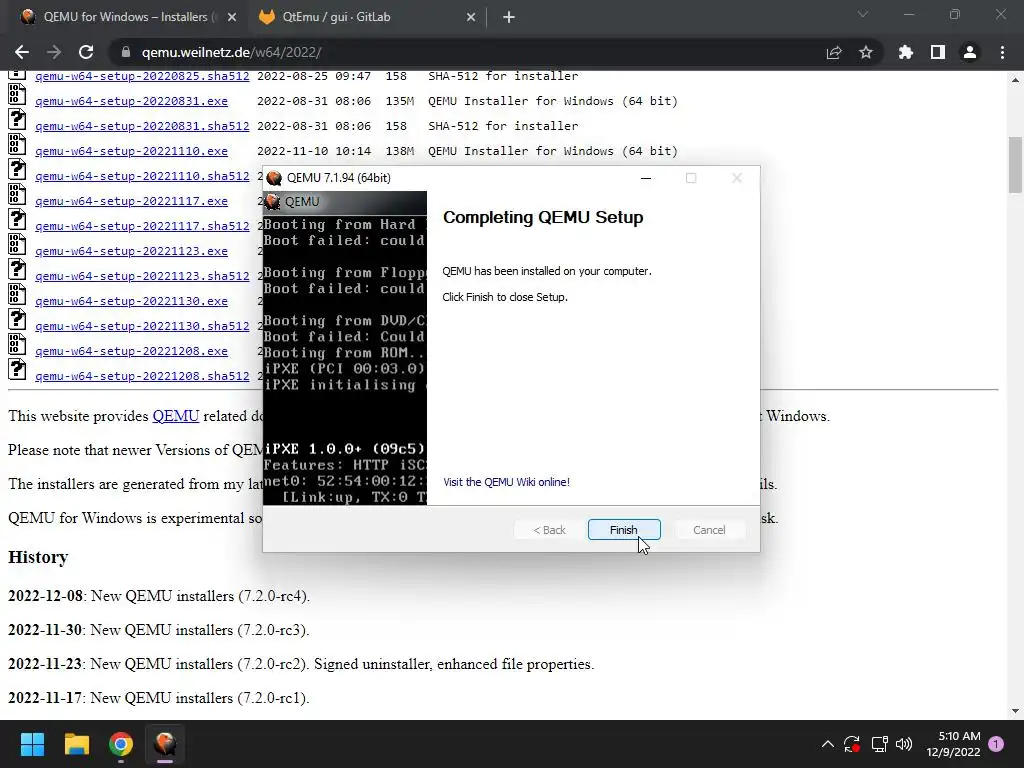Open the Windows Start menu

click(32, 744)
